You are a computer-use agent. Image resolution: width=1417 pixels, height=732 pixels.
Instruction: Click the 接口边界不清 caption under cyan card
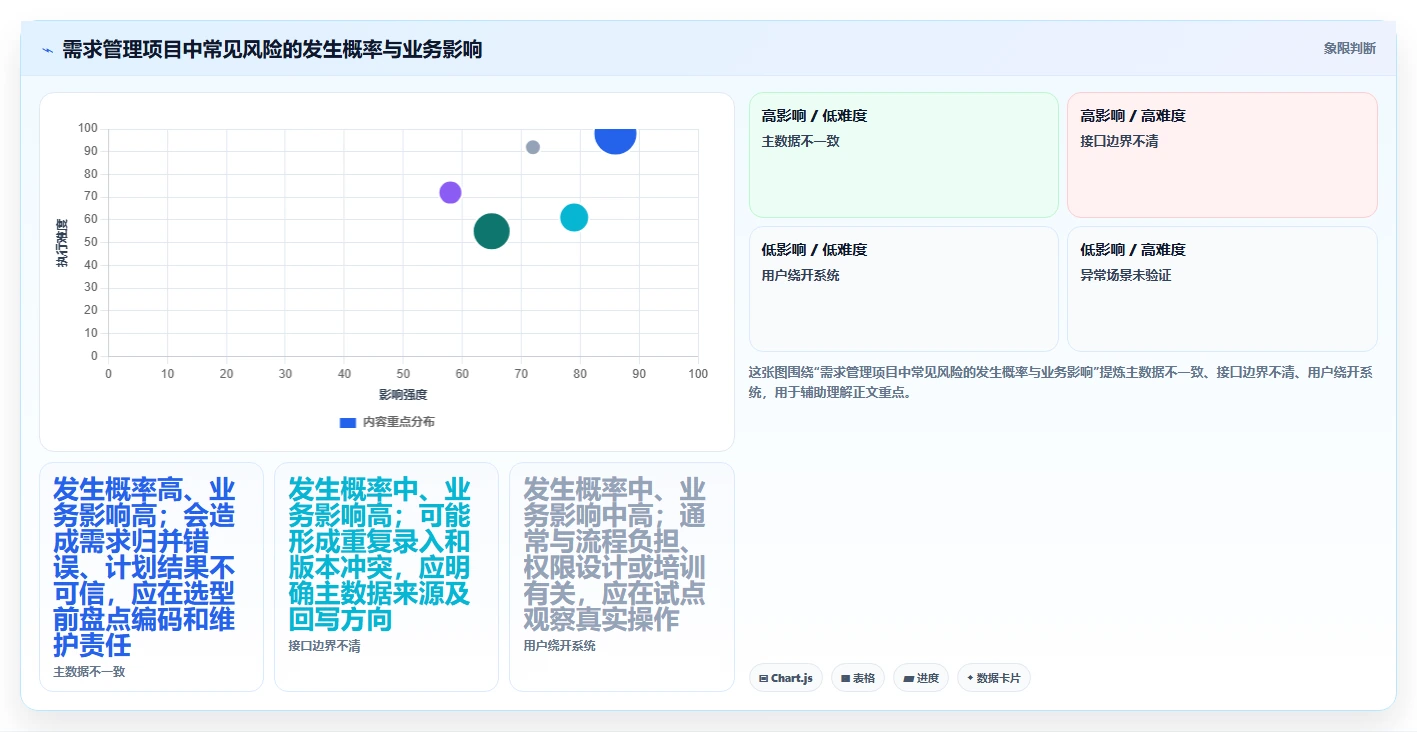coord(324,646)
